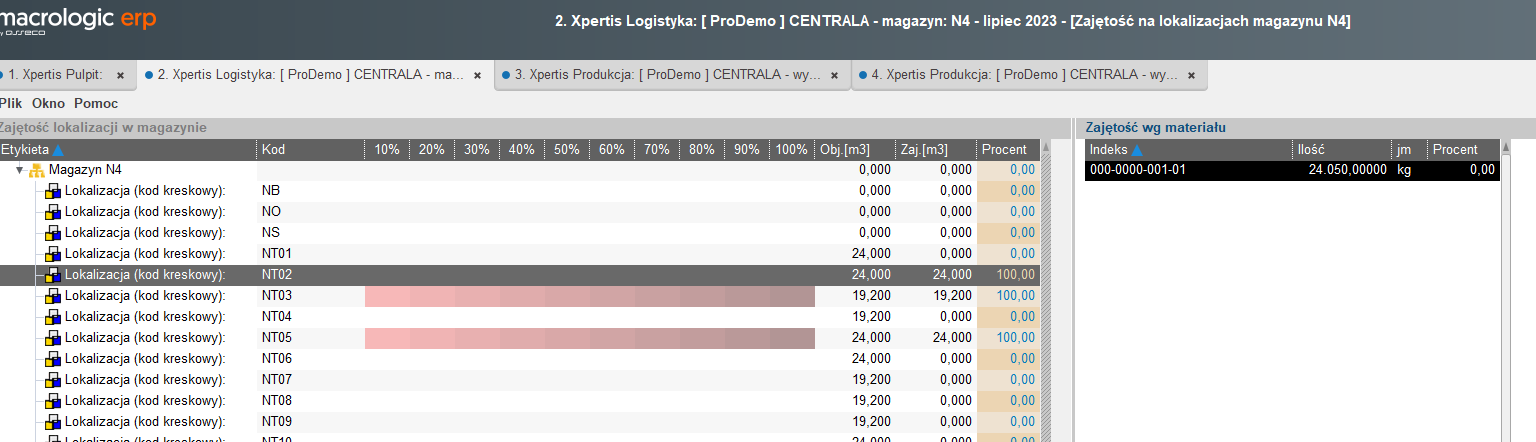Viewport: 1536px width, 442px height.
Task: Close the Xpertis Pulpit tab
Action: 120,75
